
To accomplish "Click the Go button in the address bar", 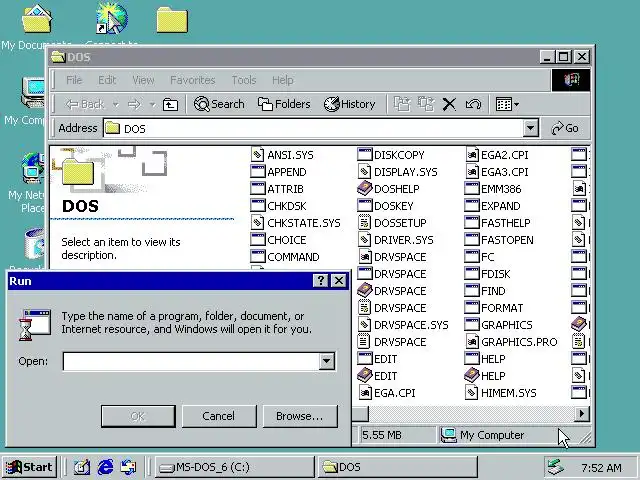I will [565, 128].
